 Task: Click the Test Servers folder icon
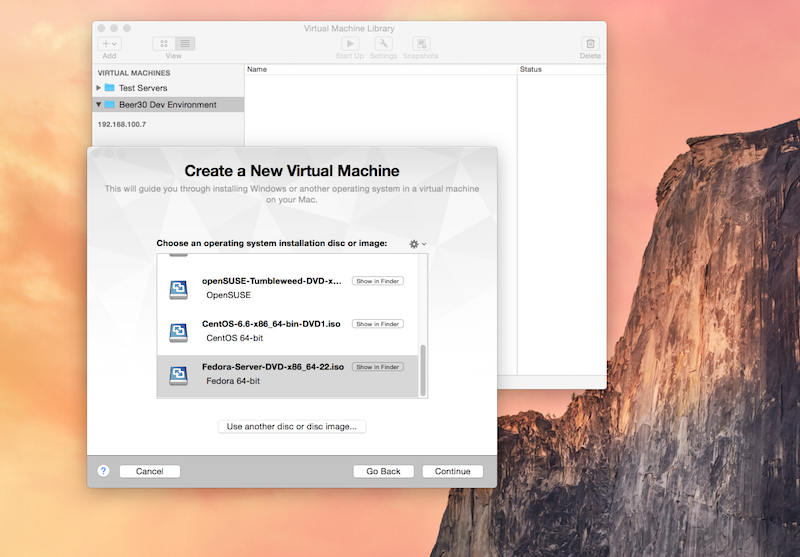[109, 88]
